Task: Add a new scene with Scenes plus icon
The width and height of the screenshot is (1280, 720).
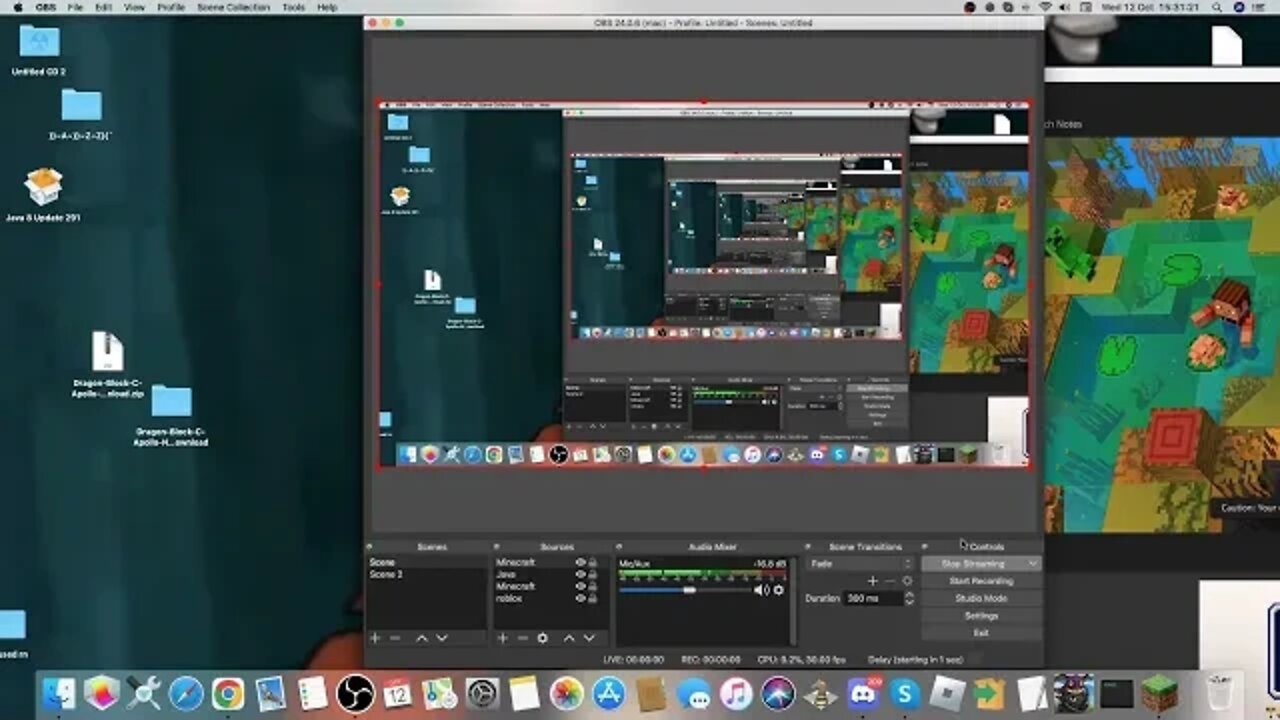Action: click(x=375, y=638)
